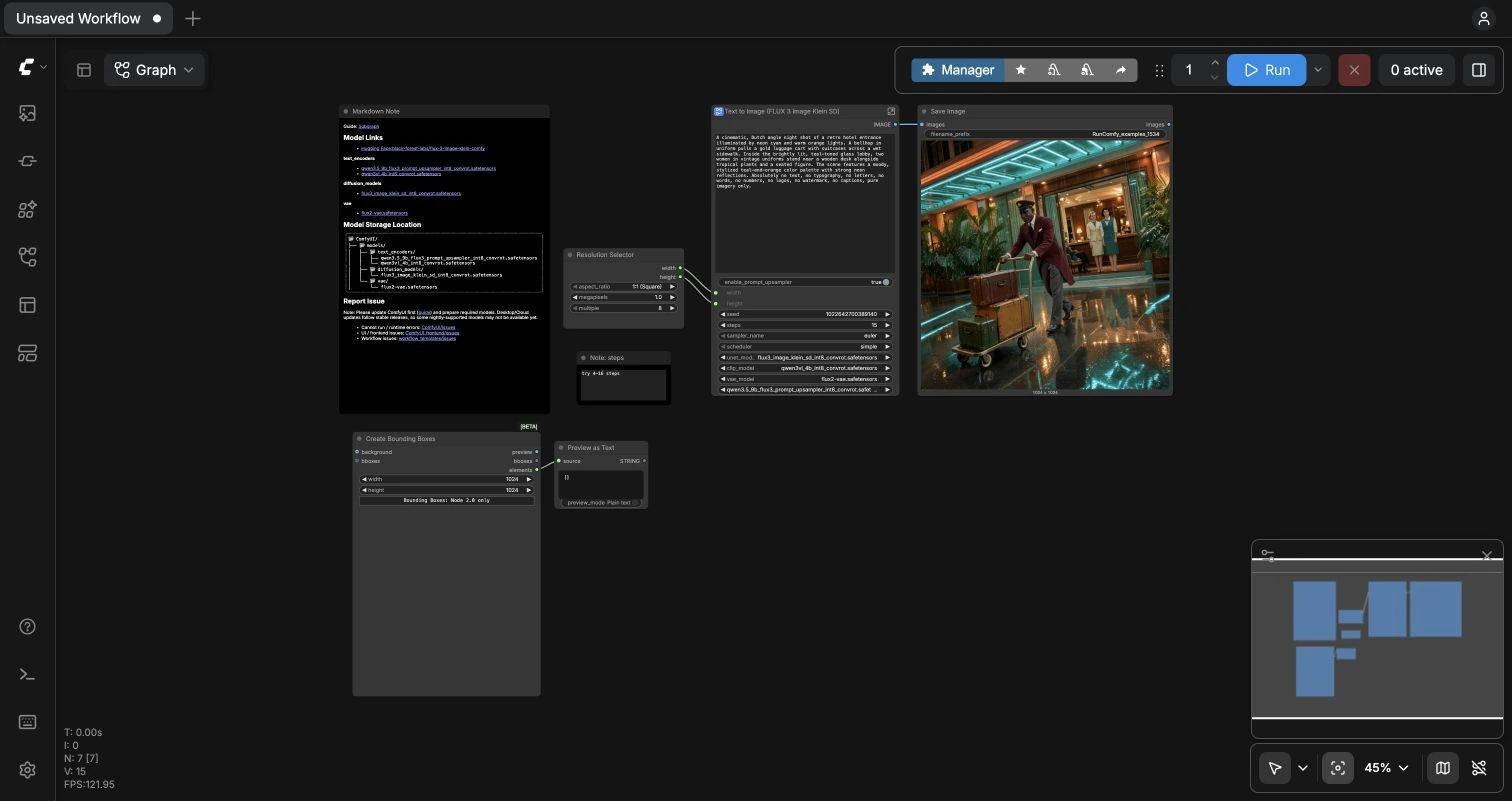
Task: Click the user profile icon
Action: click(x=1483, y=19)
